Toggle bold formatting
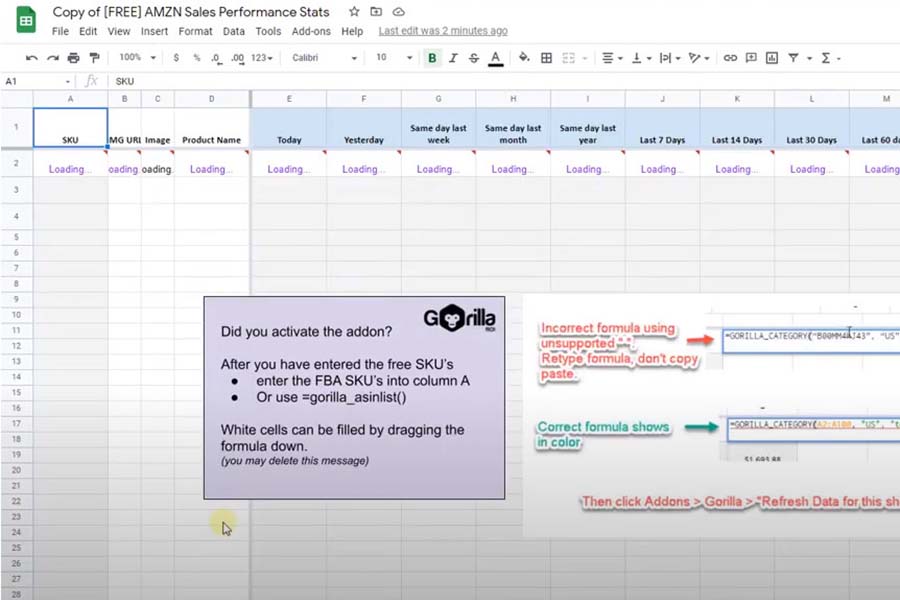Viewport: 900px width, 600px height. (432, 58)
